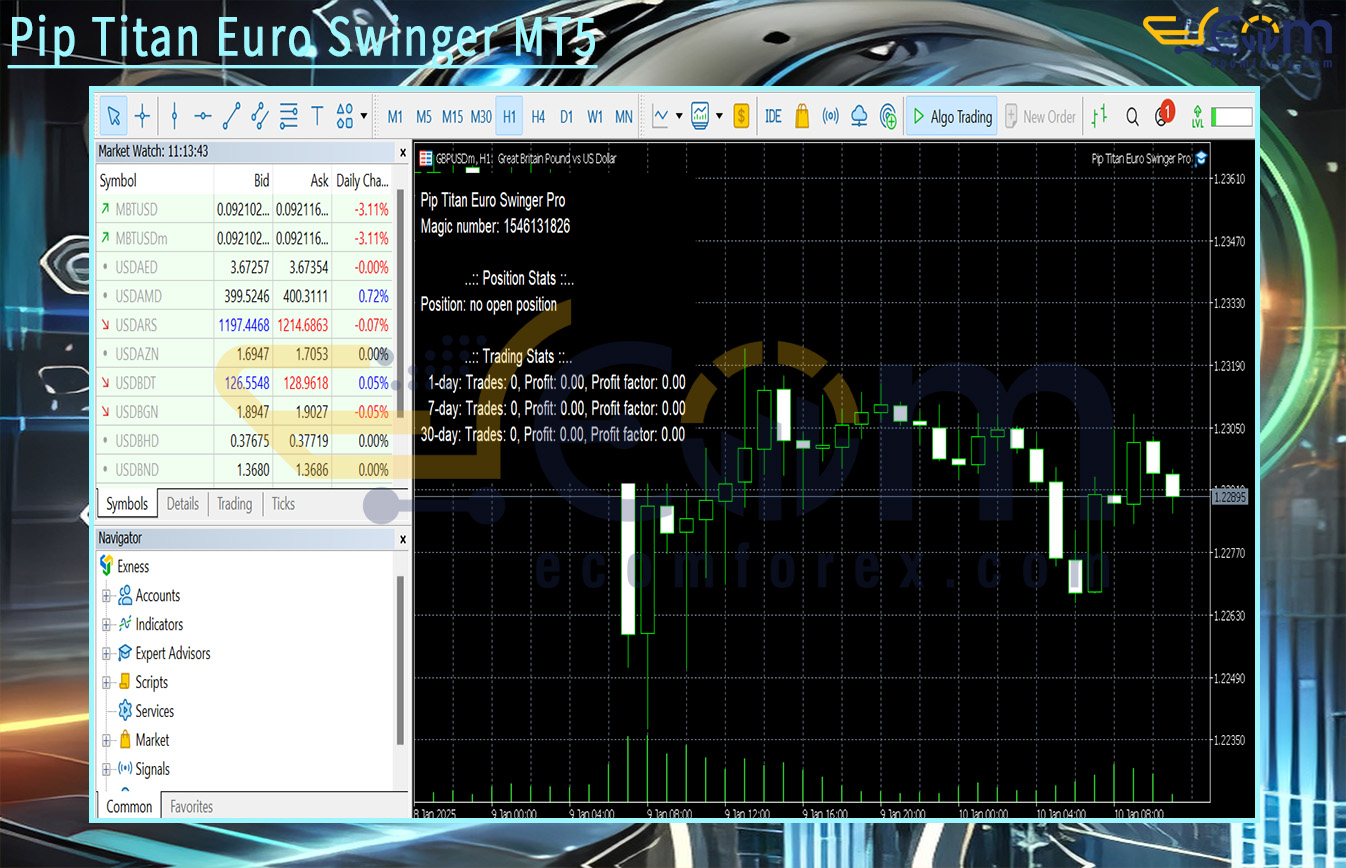Open the Ticks tab
Image resolution: width=1346 pixels, height=868 pixels.
click(284, 504)
